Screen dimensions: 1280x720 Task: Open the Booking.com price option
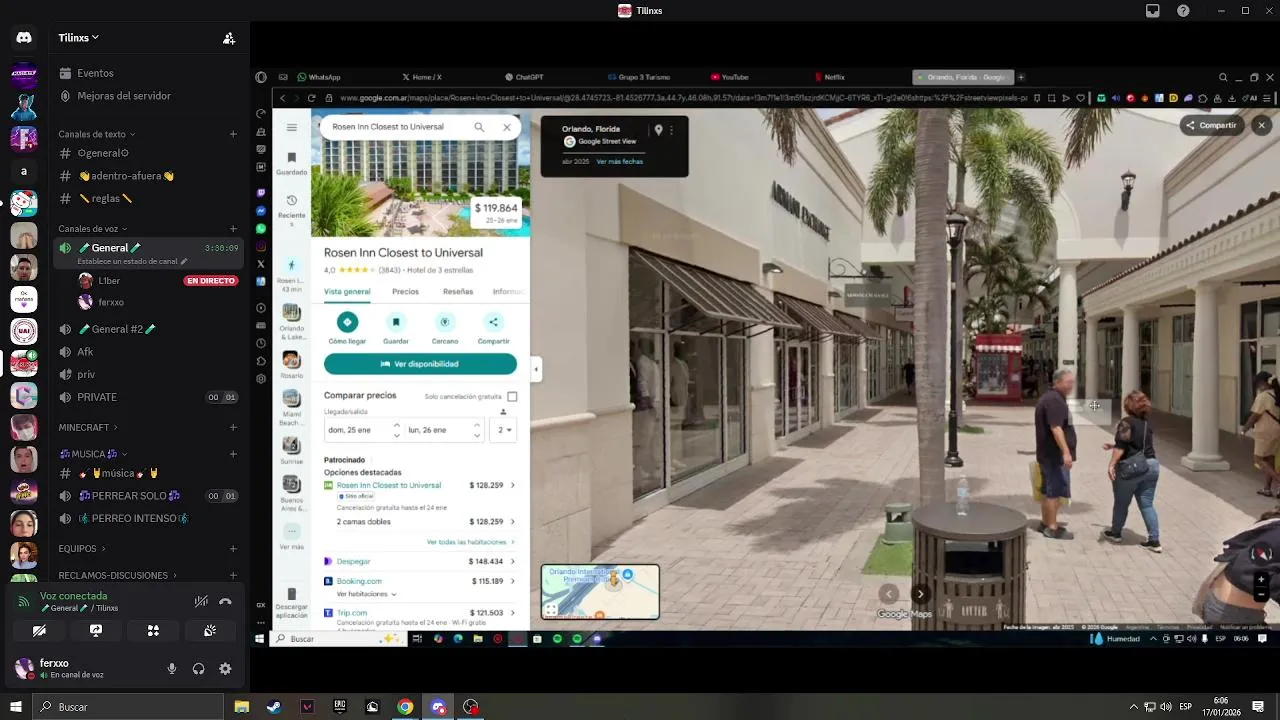point(420,581)
